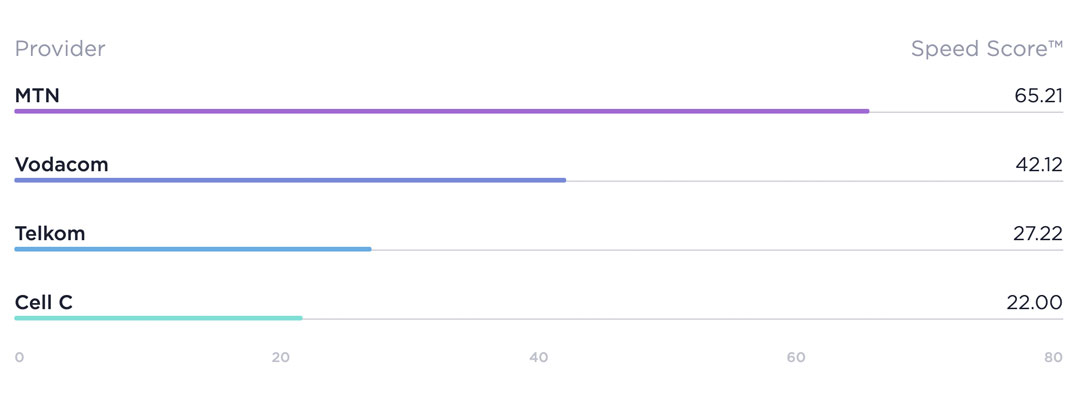Click the Speed Score™ column header

tap(986, 49)
